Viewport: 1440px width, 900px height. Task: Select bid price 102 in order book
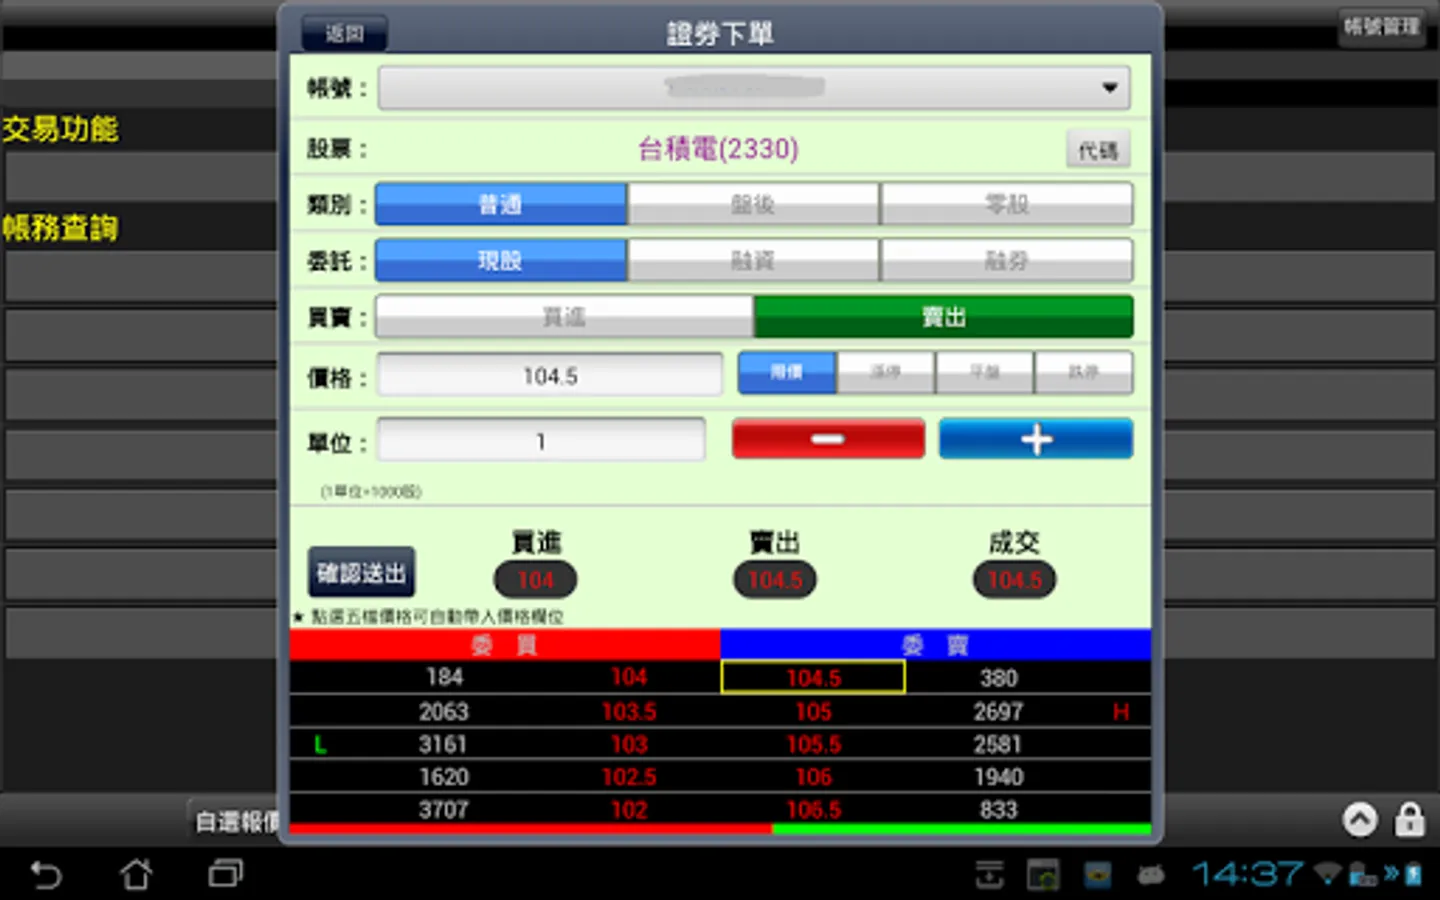629,810
